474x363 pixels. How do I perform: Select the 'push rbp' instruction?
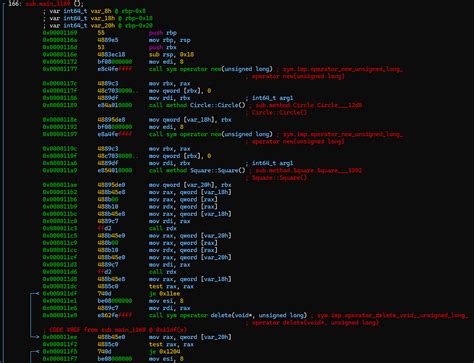pyautogui.click(x=163, y=33)
